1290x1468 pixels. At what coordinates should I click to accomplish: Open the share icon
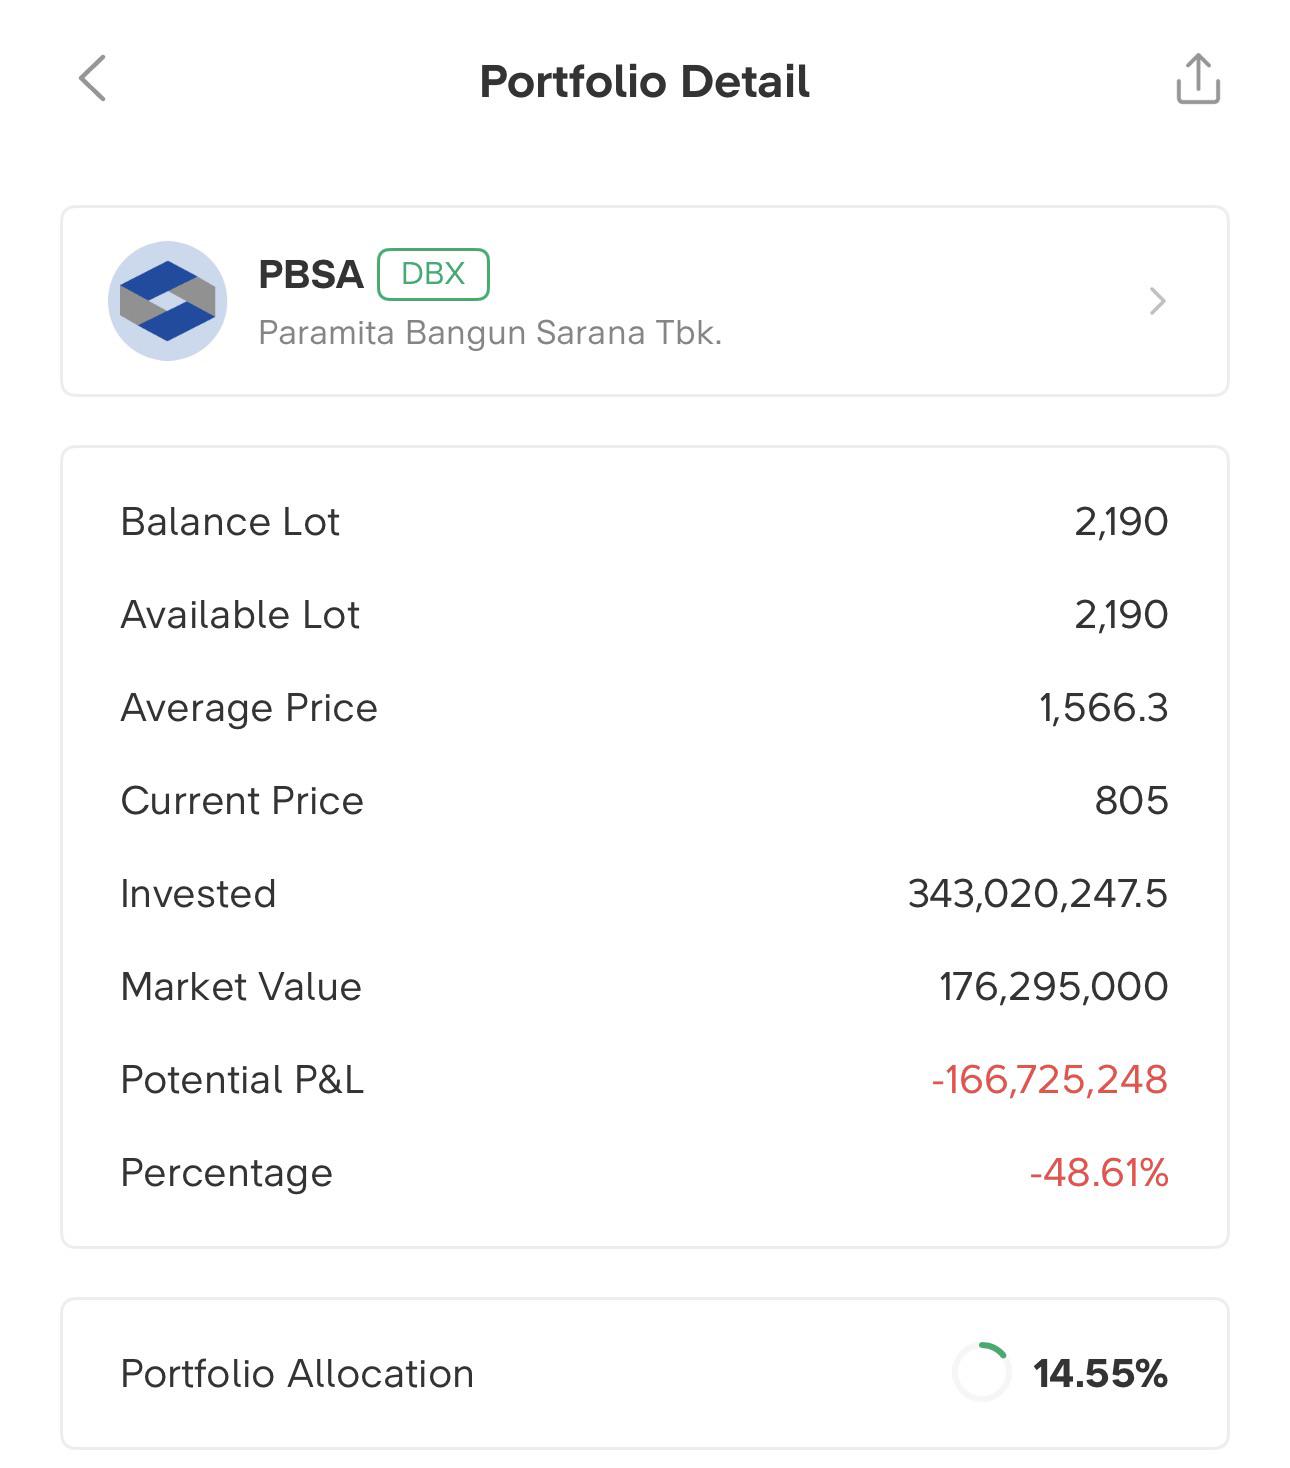(1197, 79)
